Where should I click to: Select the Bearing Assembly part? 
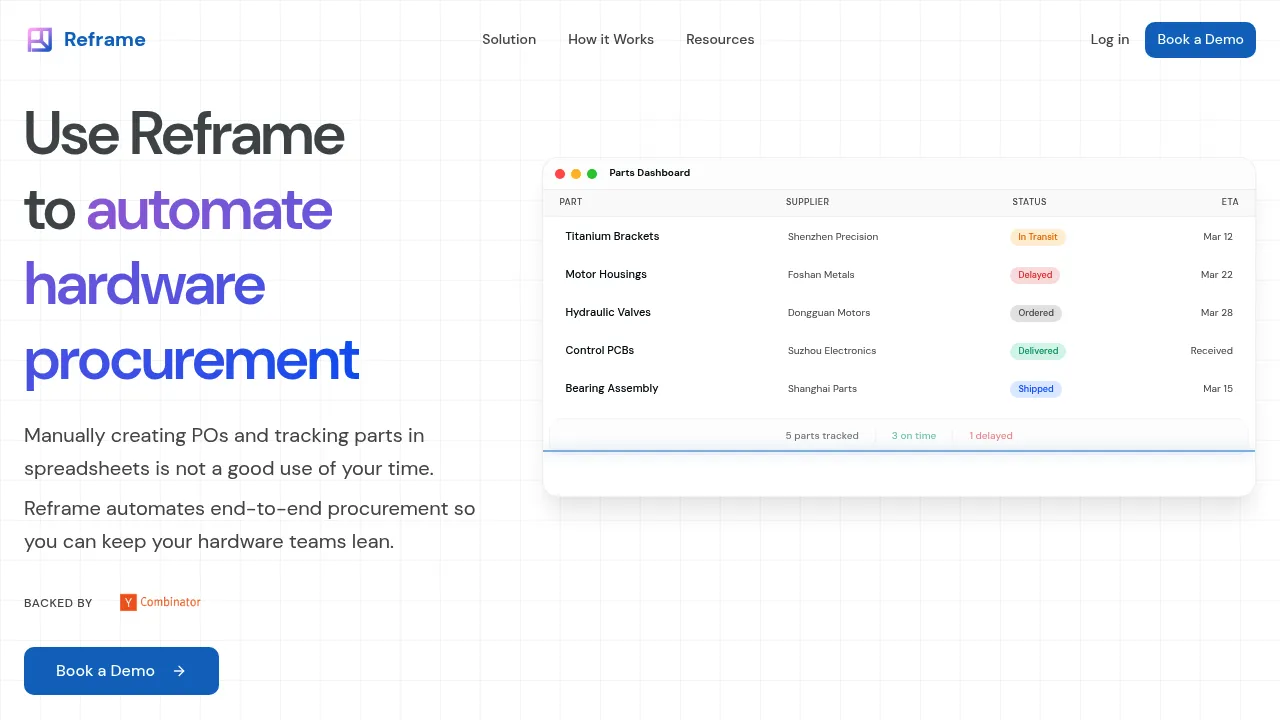pyautogui.click(x=612, y=389)
